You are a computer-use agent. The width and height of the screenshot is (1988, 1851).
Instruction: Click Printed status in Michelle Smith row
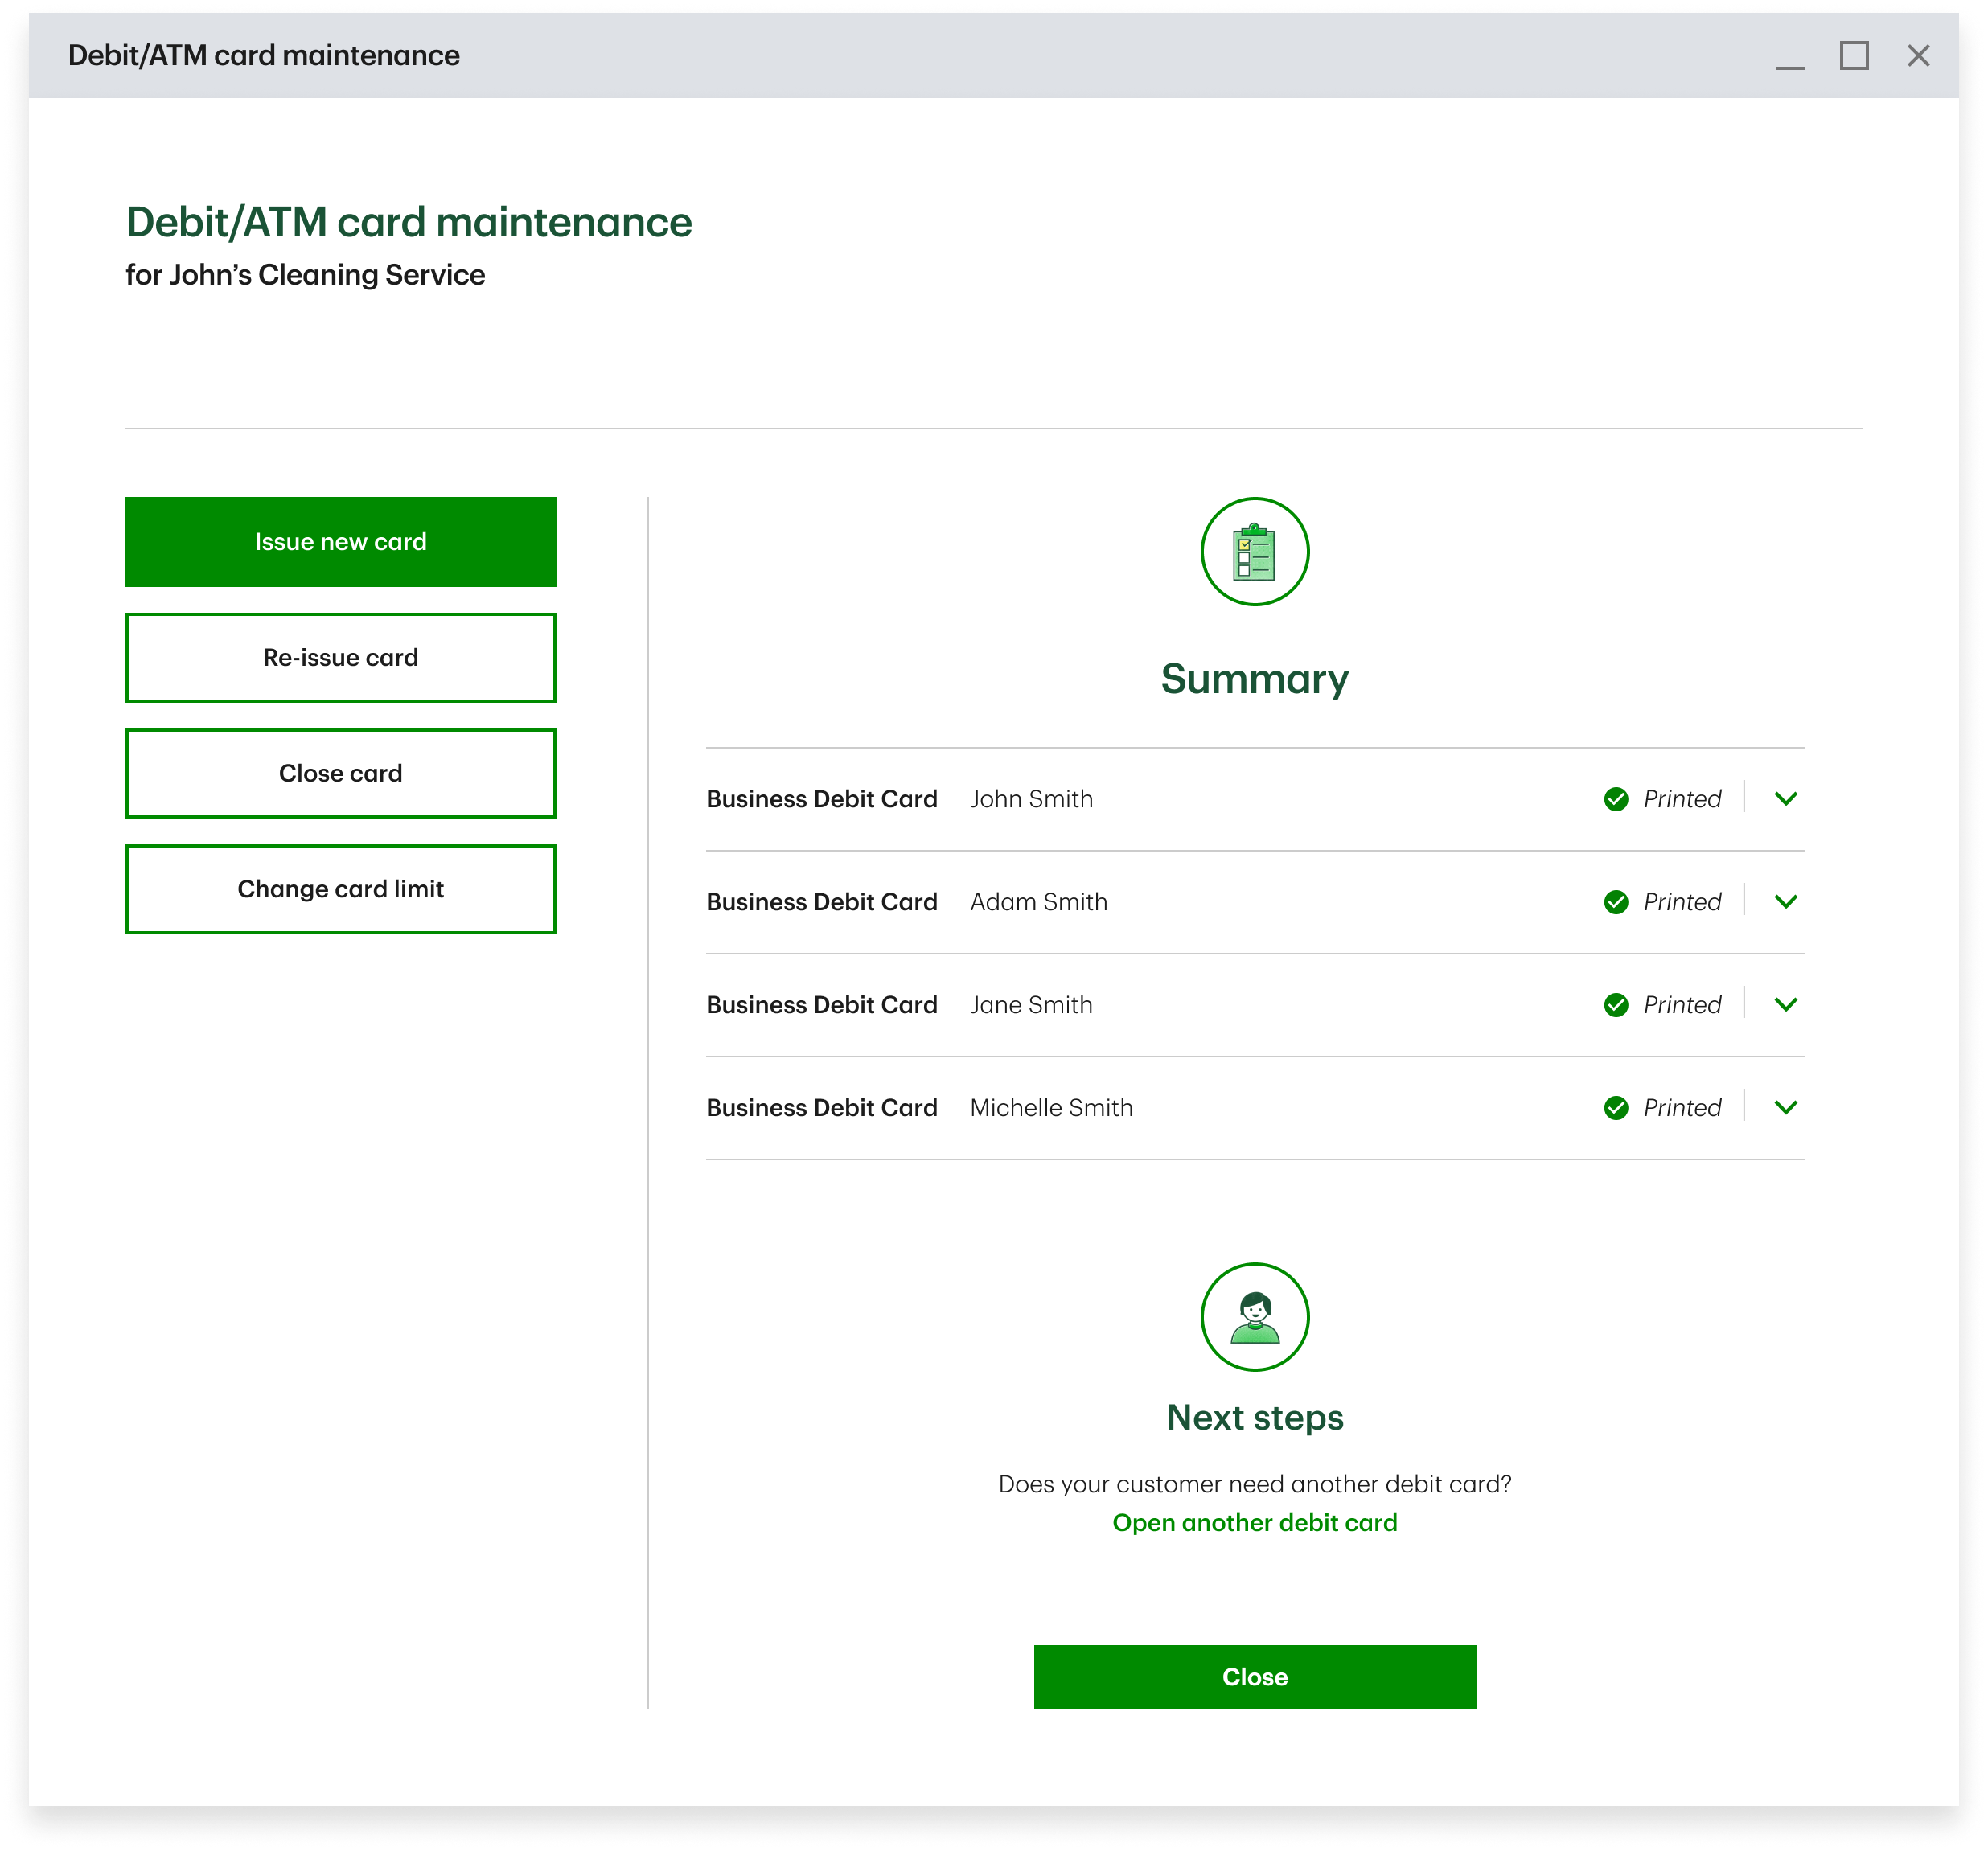[x=1682, y=1108]
